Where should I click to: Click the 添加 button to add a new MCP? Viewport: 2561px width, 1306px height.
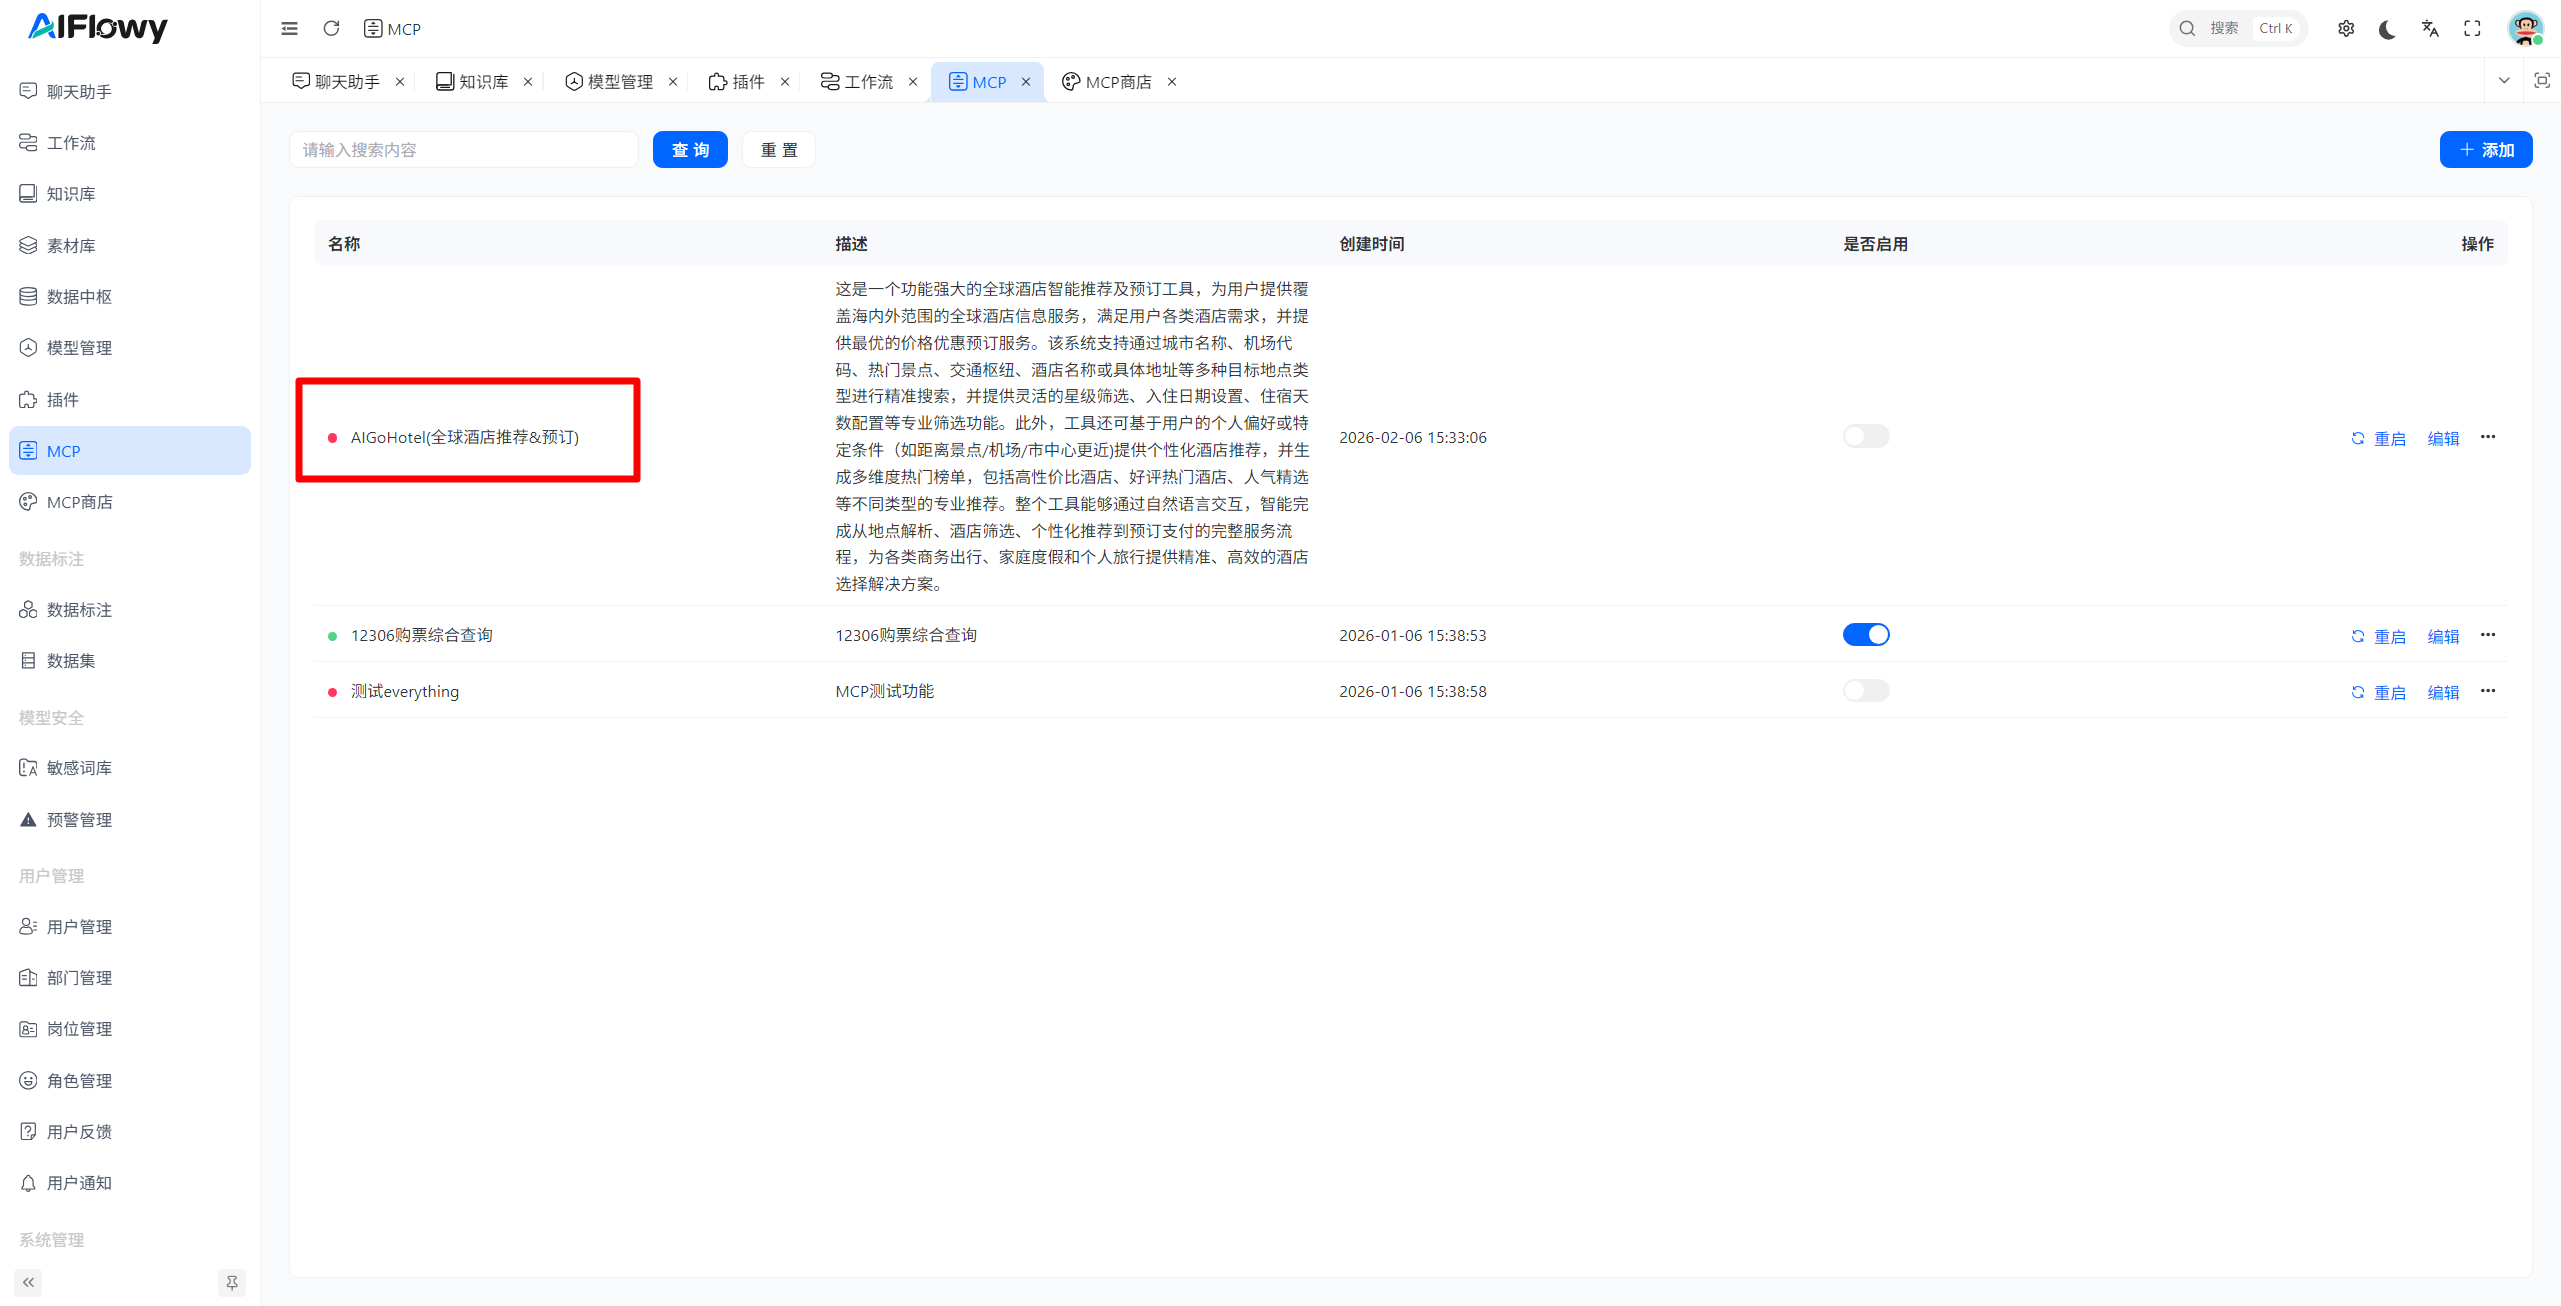[x=2487, y=149]
